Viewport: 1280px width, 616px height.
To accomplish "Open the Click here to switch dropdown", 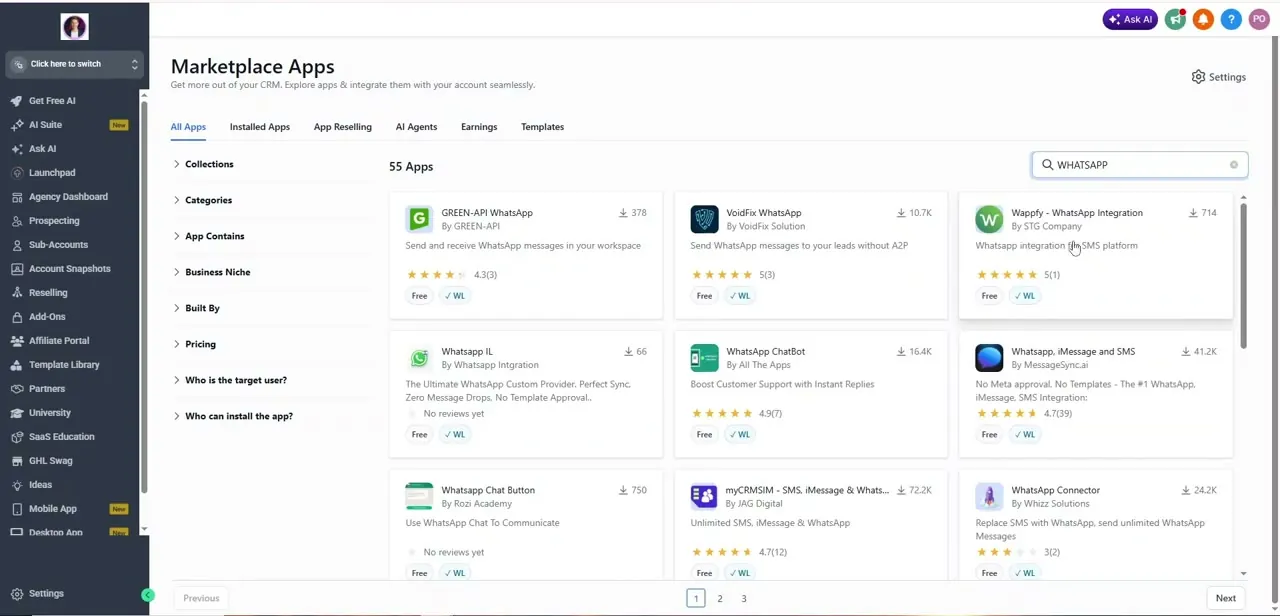I will [74, 64].
